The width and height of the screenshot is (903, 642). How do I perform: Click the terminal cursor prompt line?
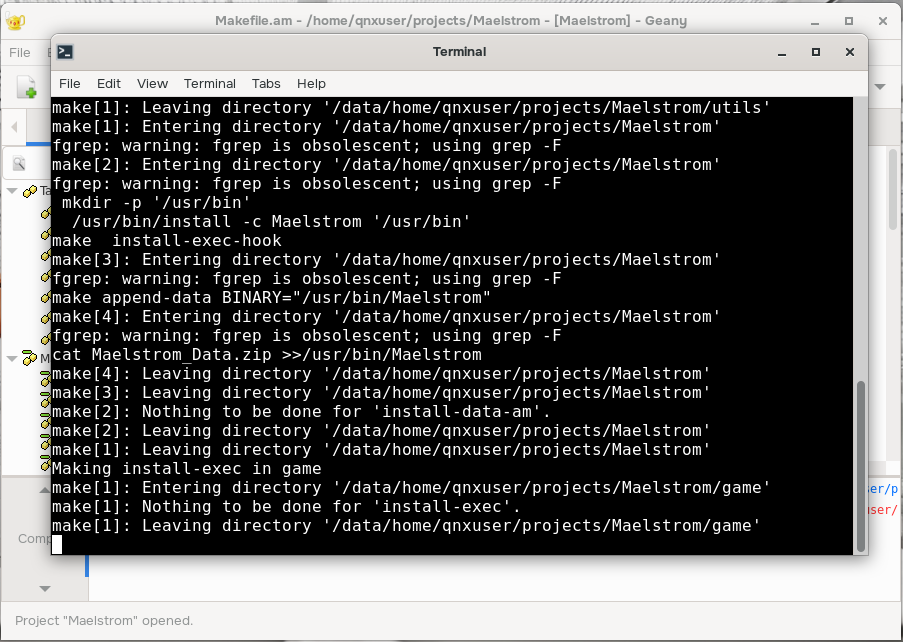tap(57, 544)
